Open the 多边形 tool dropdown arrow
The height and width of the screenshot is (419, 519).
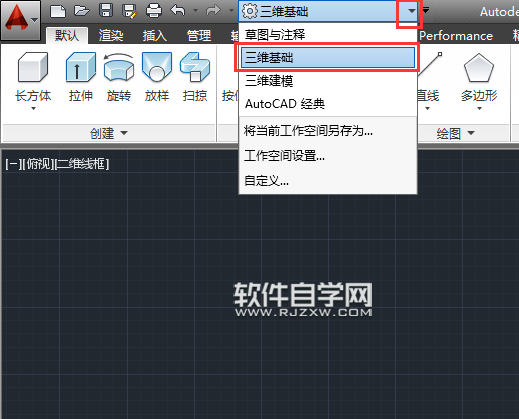(479, 108)
